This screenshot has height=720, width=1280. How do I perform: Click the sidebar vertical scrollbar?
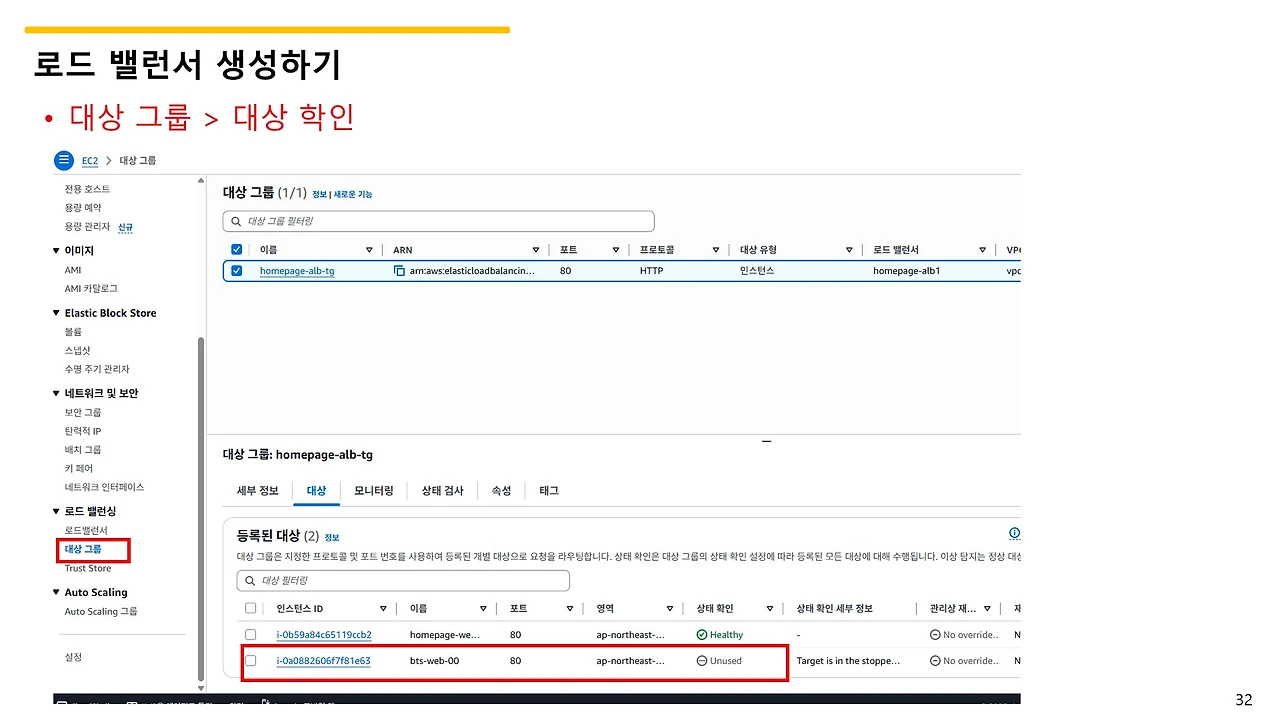(x=201, y=508)
